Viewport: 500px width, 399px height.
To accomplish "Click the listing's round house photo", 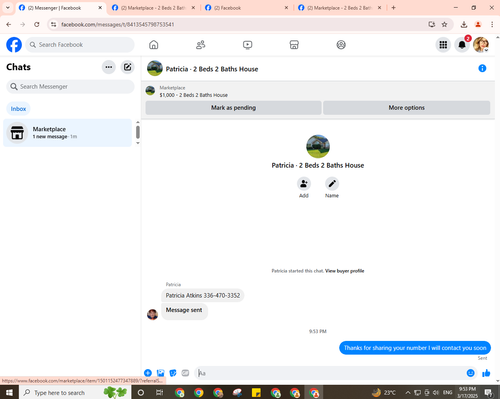I will 318,146.
